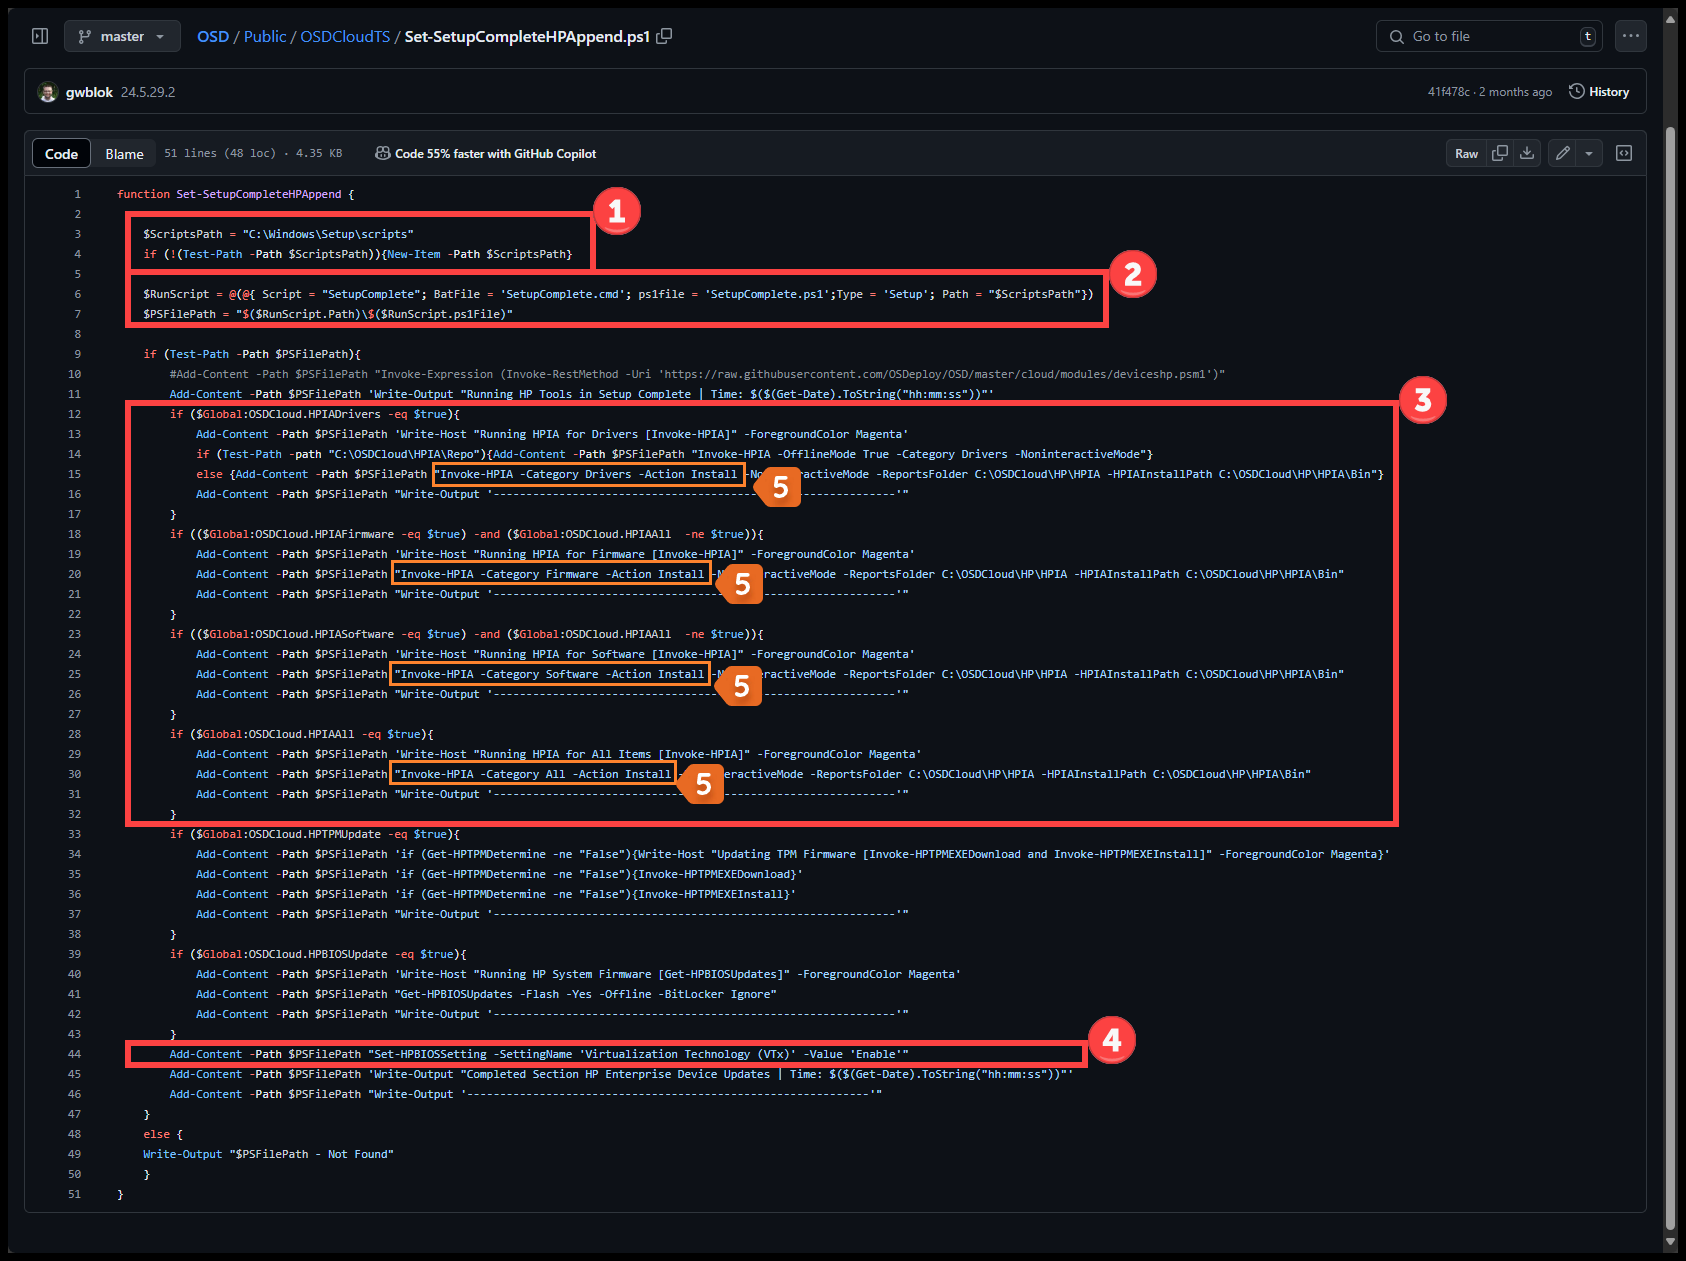
Task: Copy raw file contents icon
Action: [x=1500, y=153]
